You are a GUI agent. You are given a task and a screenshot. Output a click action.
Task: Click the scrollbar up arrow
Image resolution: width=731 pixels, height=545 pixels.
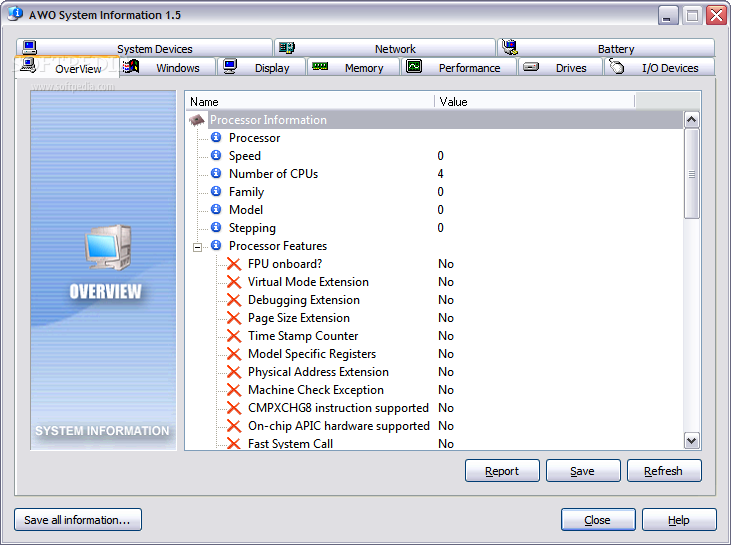(x=692, y=120)
